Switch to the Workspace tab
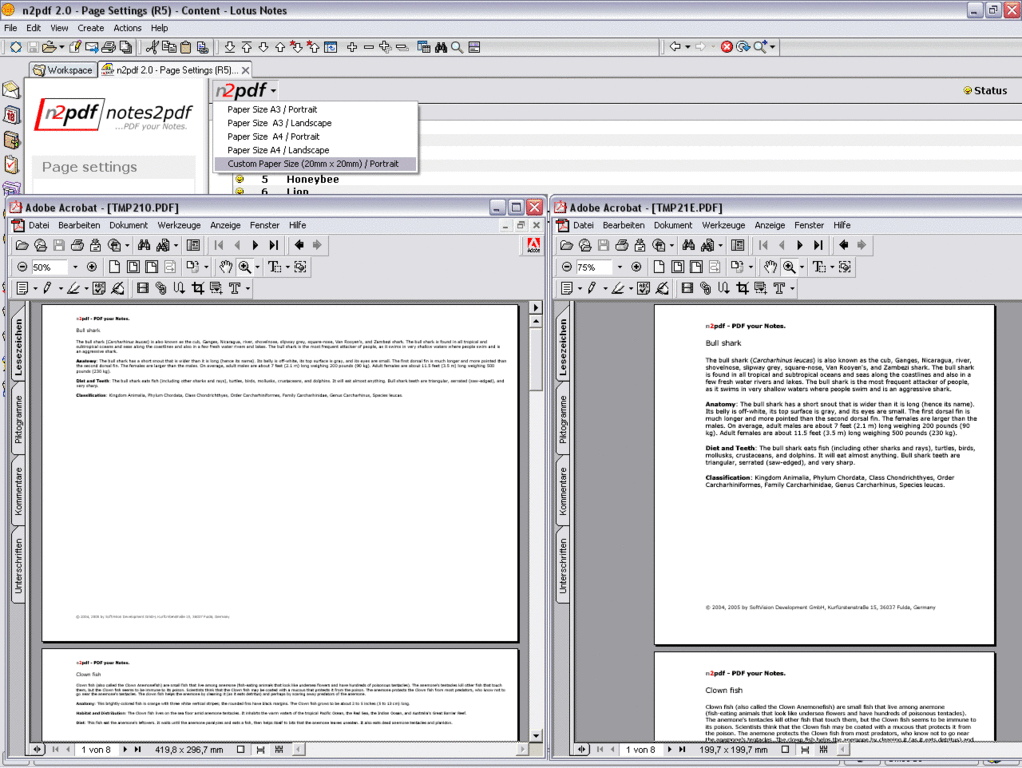The width and height of the screenshot is (1022, 768). click(63, 70)
